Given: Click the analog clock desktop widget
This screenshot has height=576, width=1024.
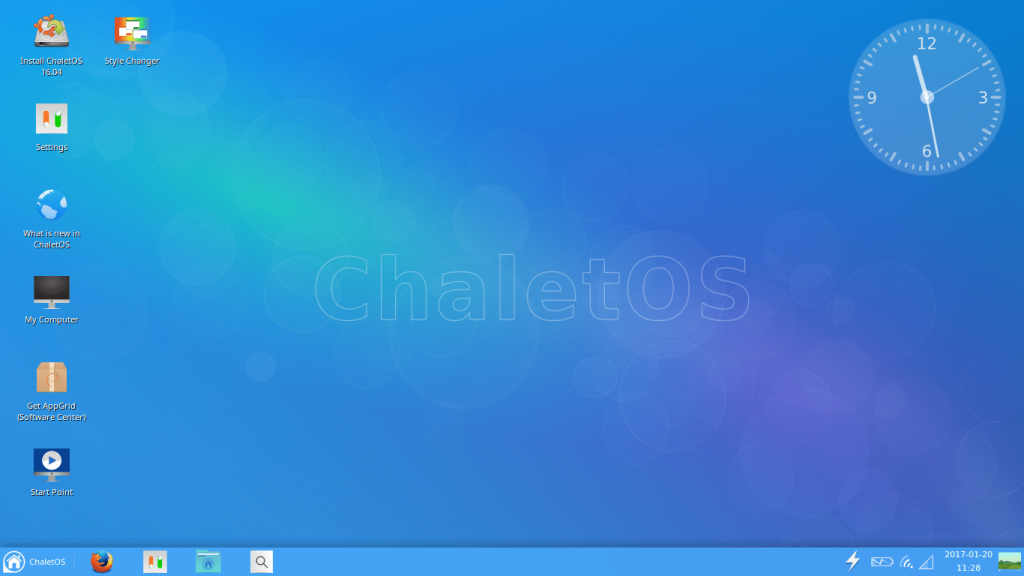Looking at the screenshot, I should (x=927, y=97).
